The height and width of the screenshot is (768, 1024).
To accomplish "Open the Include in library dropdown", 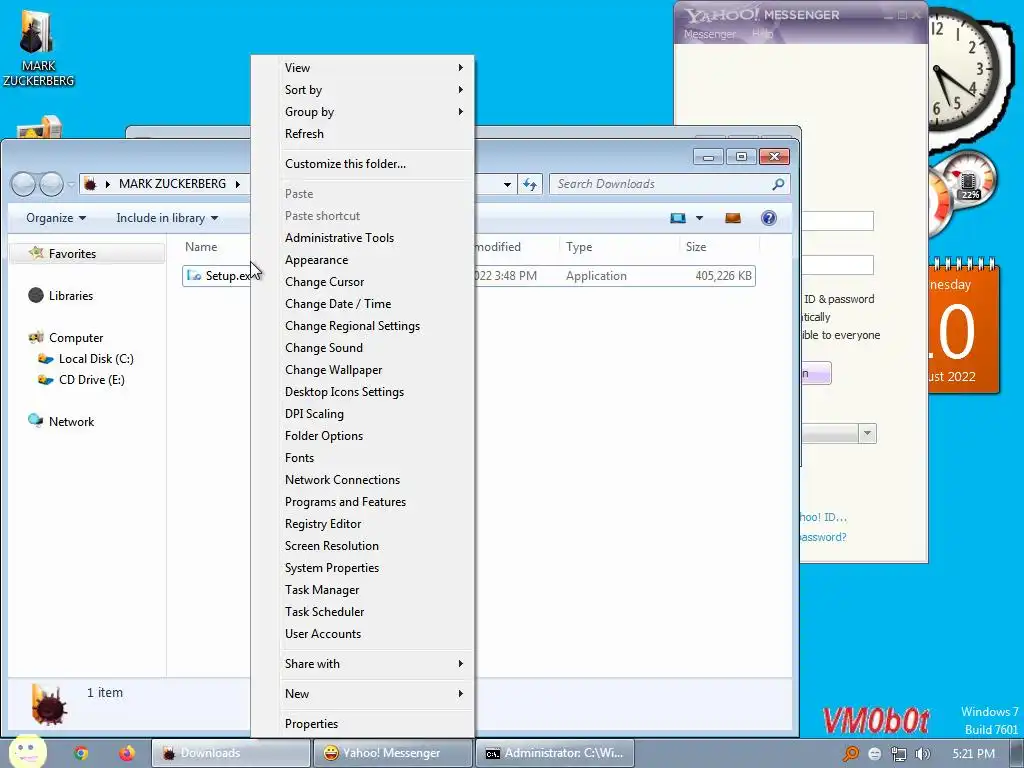I will (x=167, y=218).
